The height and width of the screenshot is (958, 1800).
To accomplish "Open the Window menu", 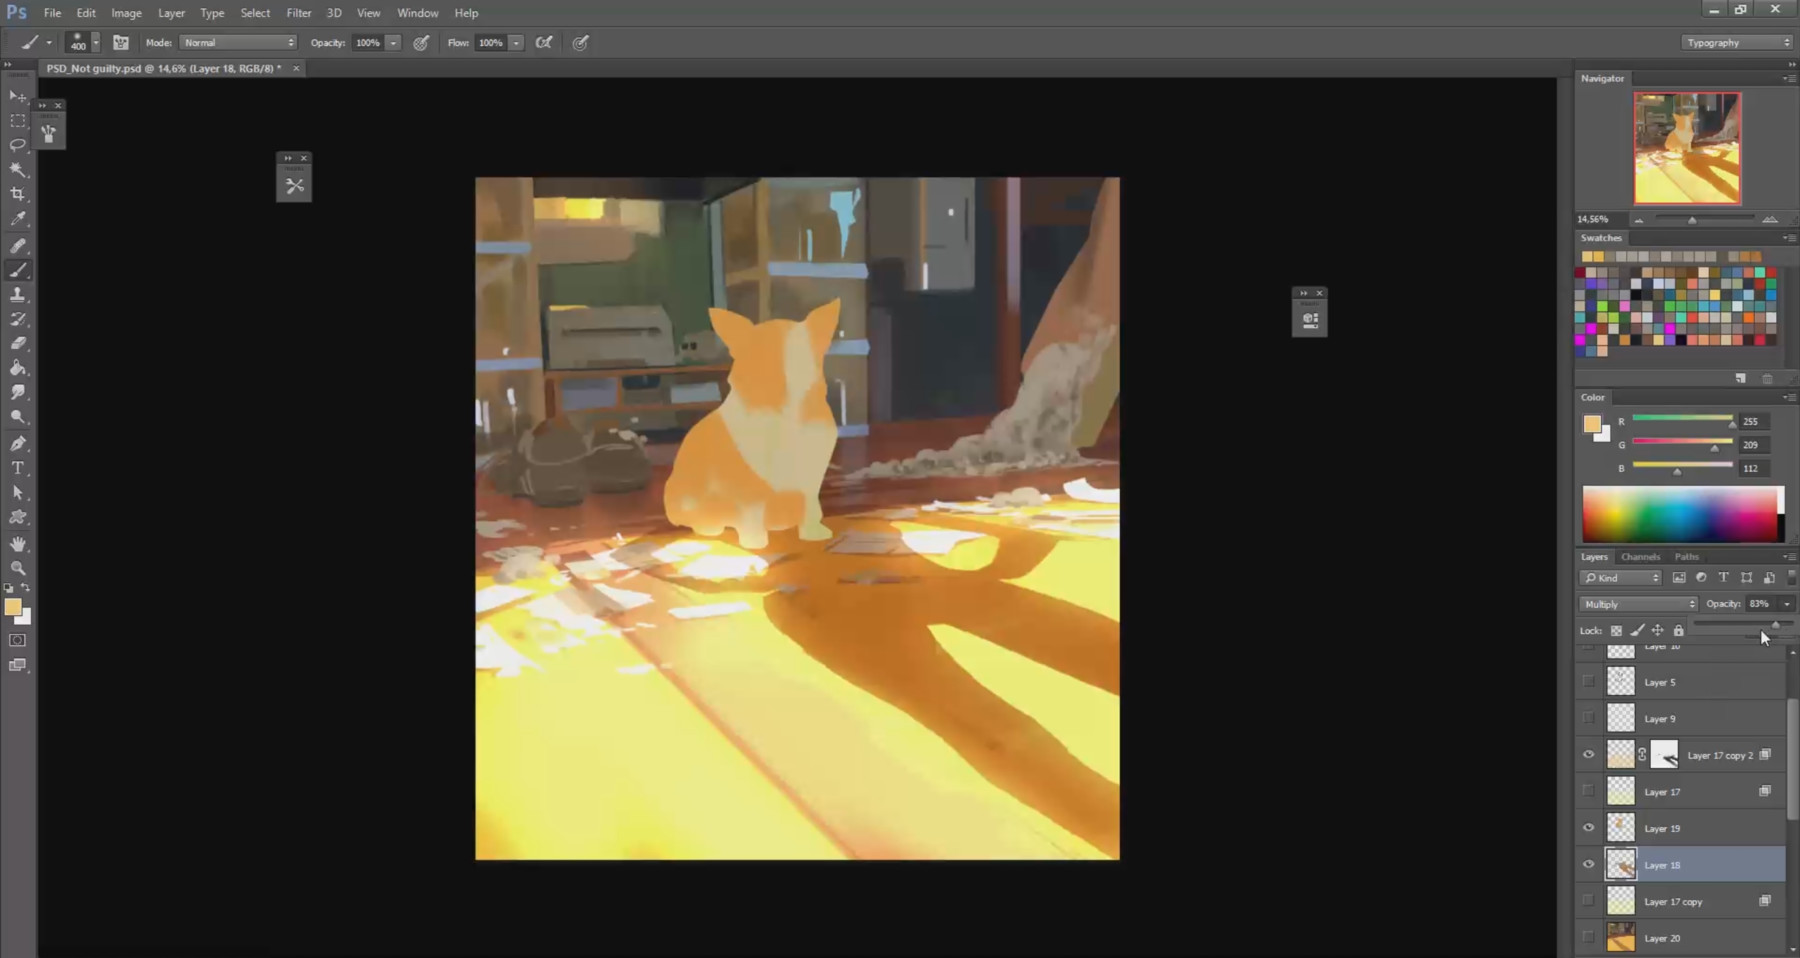I will (x=418, y=13).
